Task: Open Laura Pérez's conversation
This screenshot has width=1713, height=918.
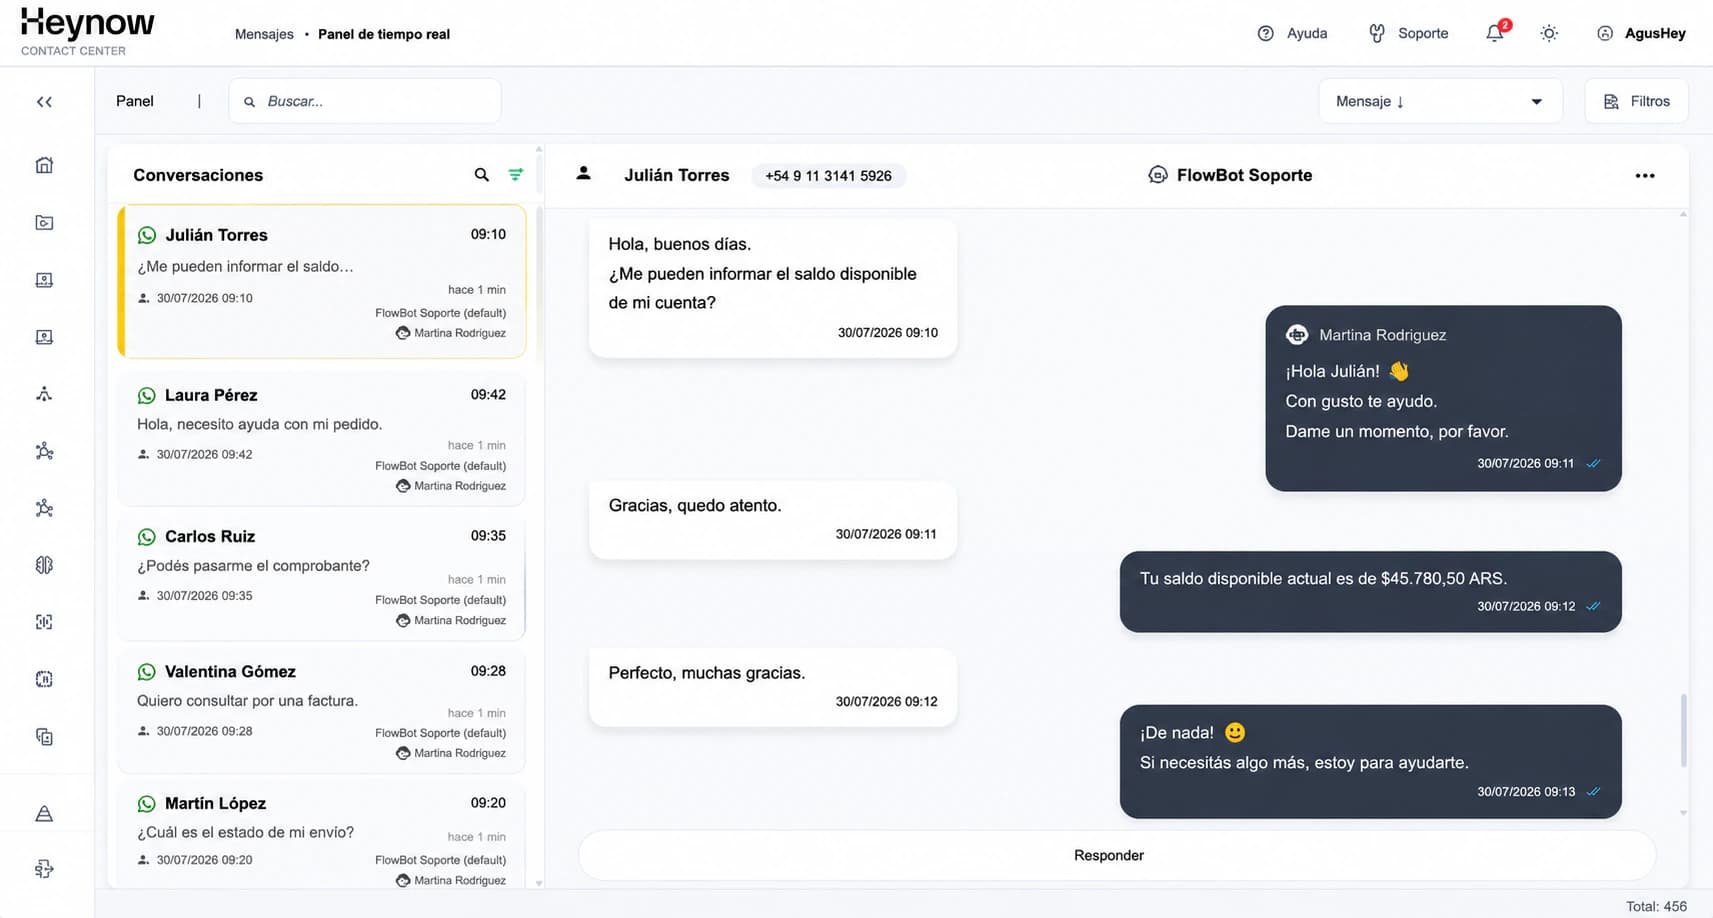Action: click(322, 438)
